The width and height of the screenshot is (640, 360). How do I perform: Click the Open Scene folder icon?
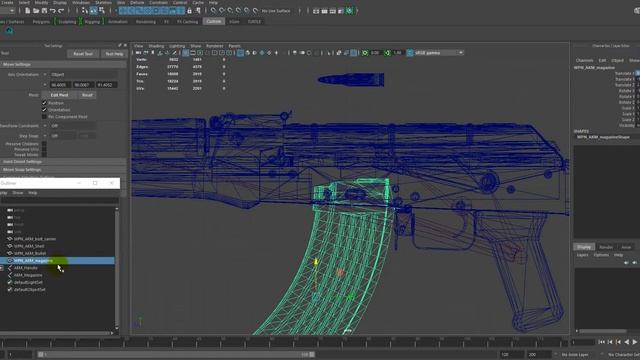pos(36,11)
